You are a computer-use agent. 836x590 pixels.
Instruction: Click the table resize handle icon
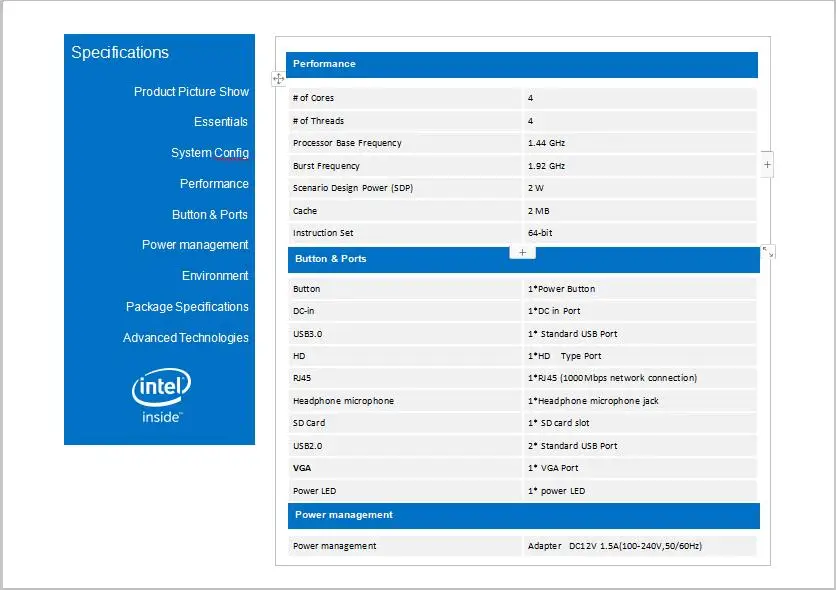(768, 252)
